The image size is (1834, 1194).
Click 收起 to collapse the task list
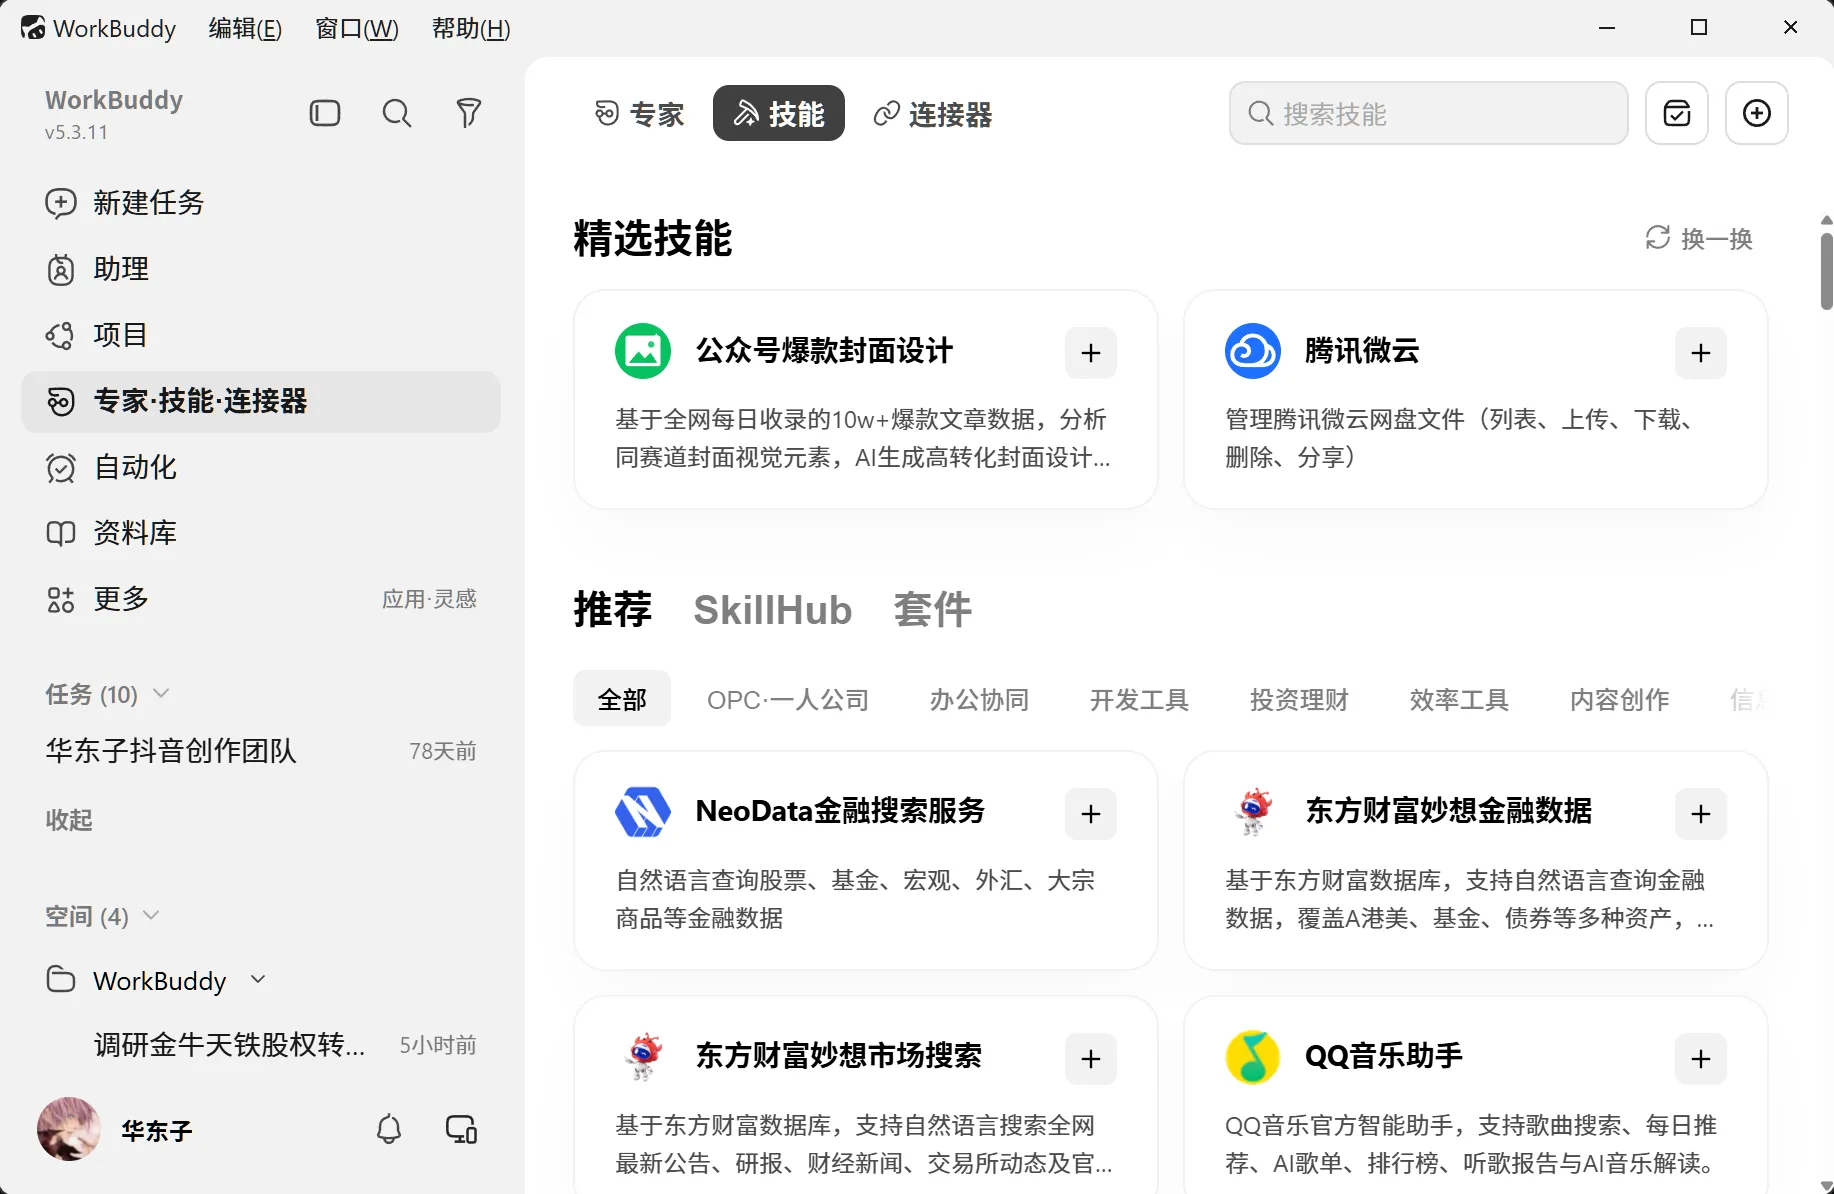pos(69,820)
